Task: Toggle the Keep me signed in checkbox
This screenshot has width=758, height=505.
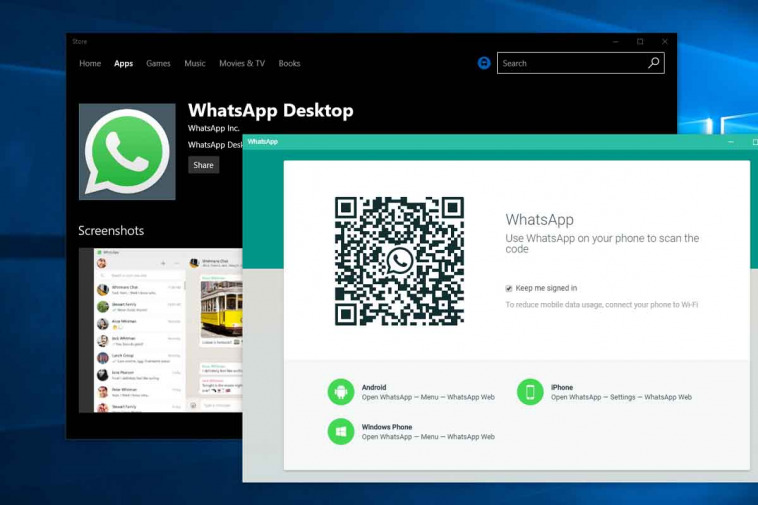Action: pos(509,288)
